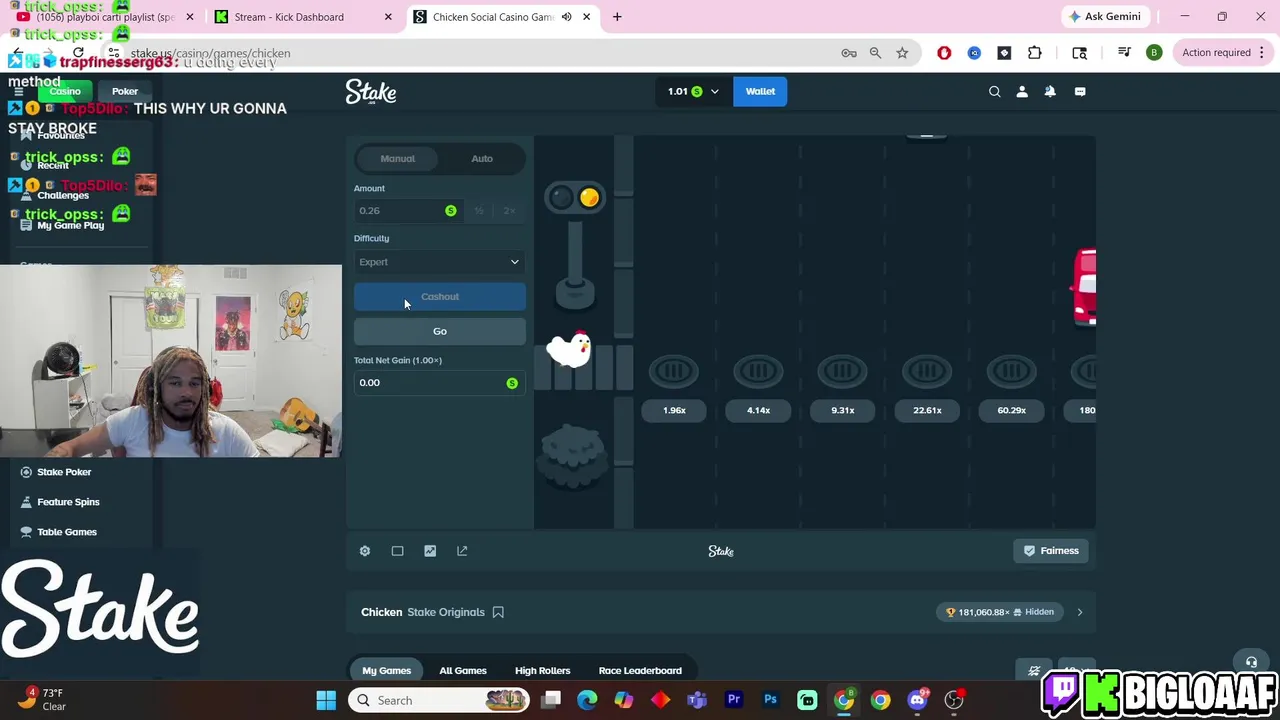The height and width of the screenshot is (720, 1280).
Task: Open Photoshop from the taskbar
Action: pyautogui.click(x=770, y=700)
